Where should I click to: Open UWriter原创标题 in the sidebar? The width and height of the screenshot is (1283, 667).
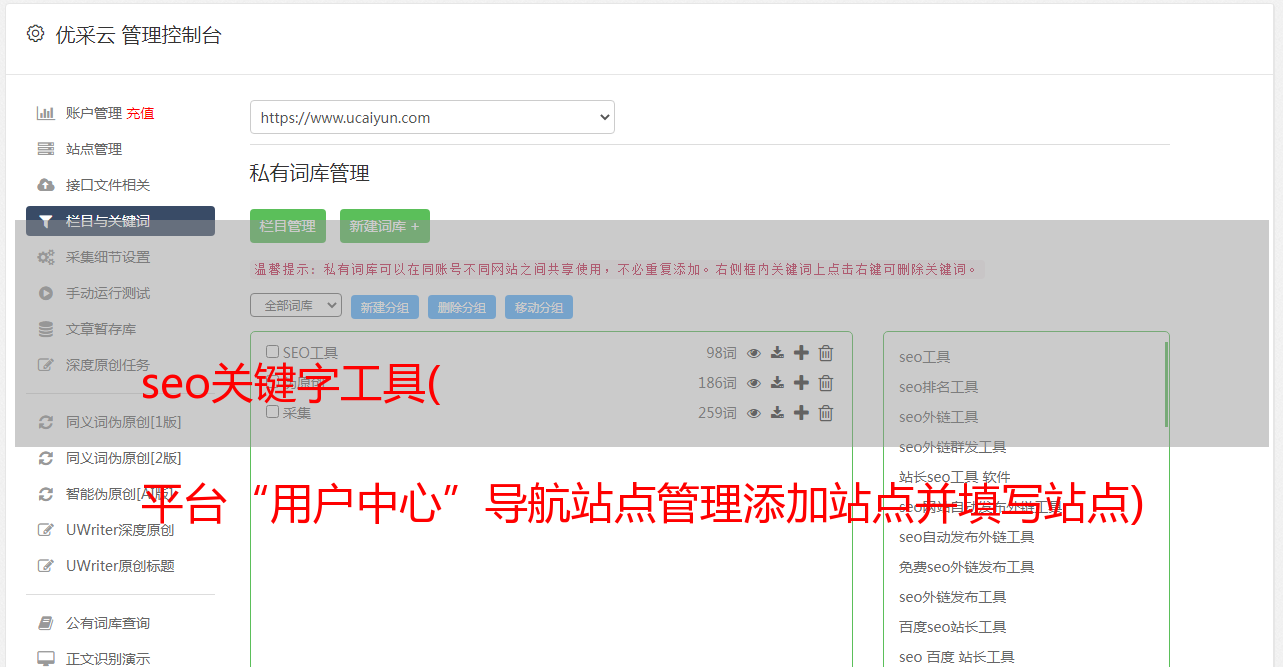(x=120, y=566)
